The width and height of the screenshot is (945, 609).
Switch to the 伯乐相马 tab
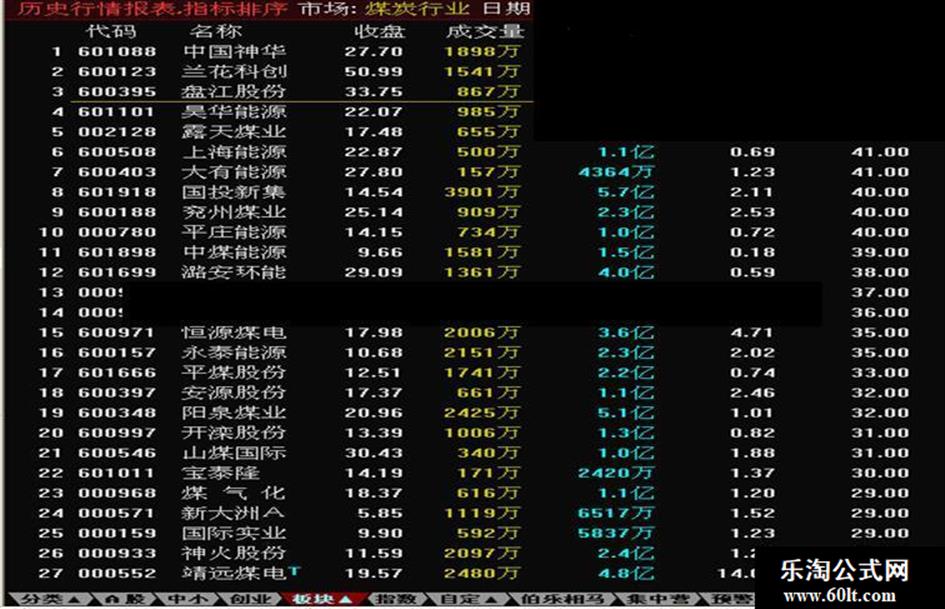562,599
